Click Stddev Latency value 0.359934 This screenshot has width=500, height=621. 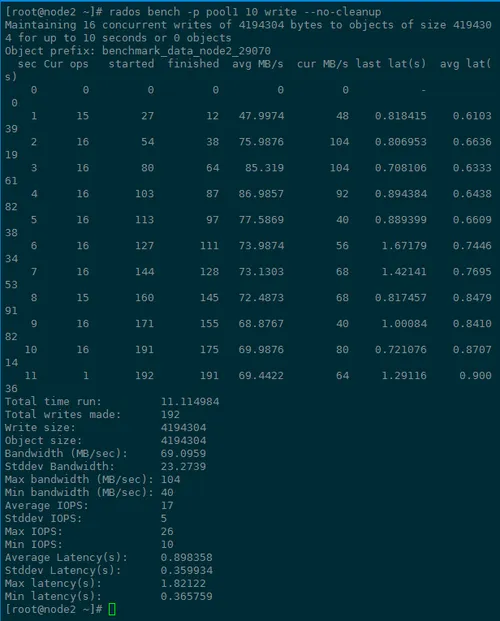coord(187,571)
